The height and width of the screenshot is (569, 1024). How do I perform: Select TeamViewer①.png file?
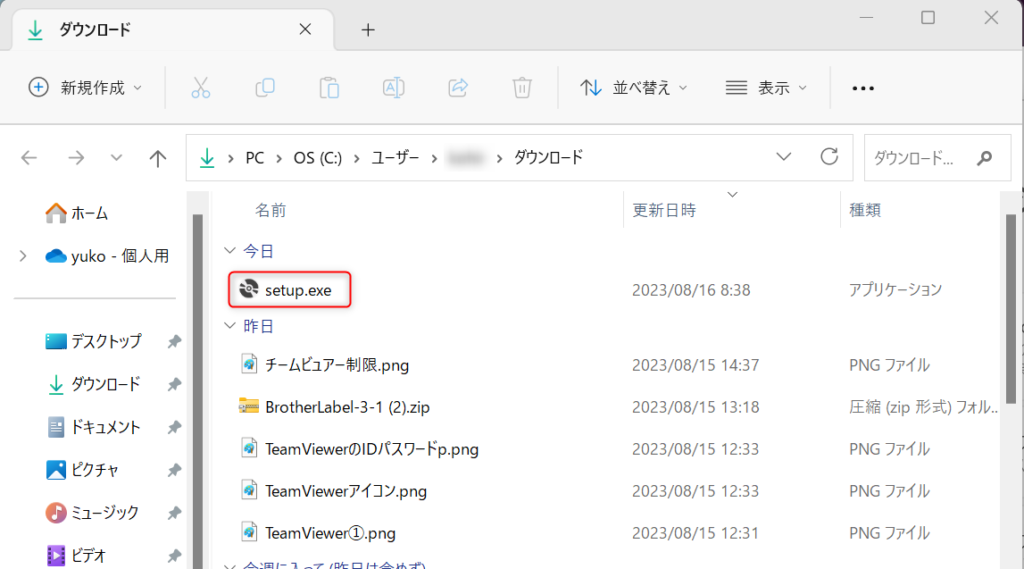coord(330,533)
